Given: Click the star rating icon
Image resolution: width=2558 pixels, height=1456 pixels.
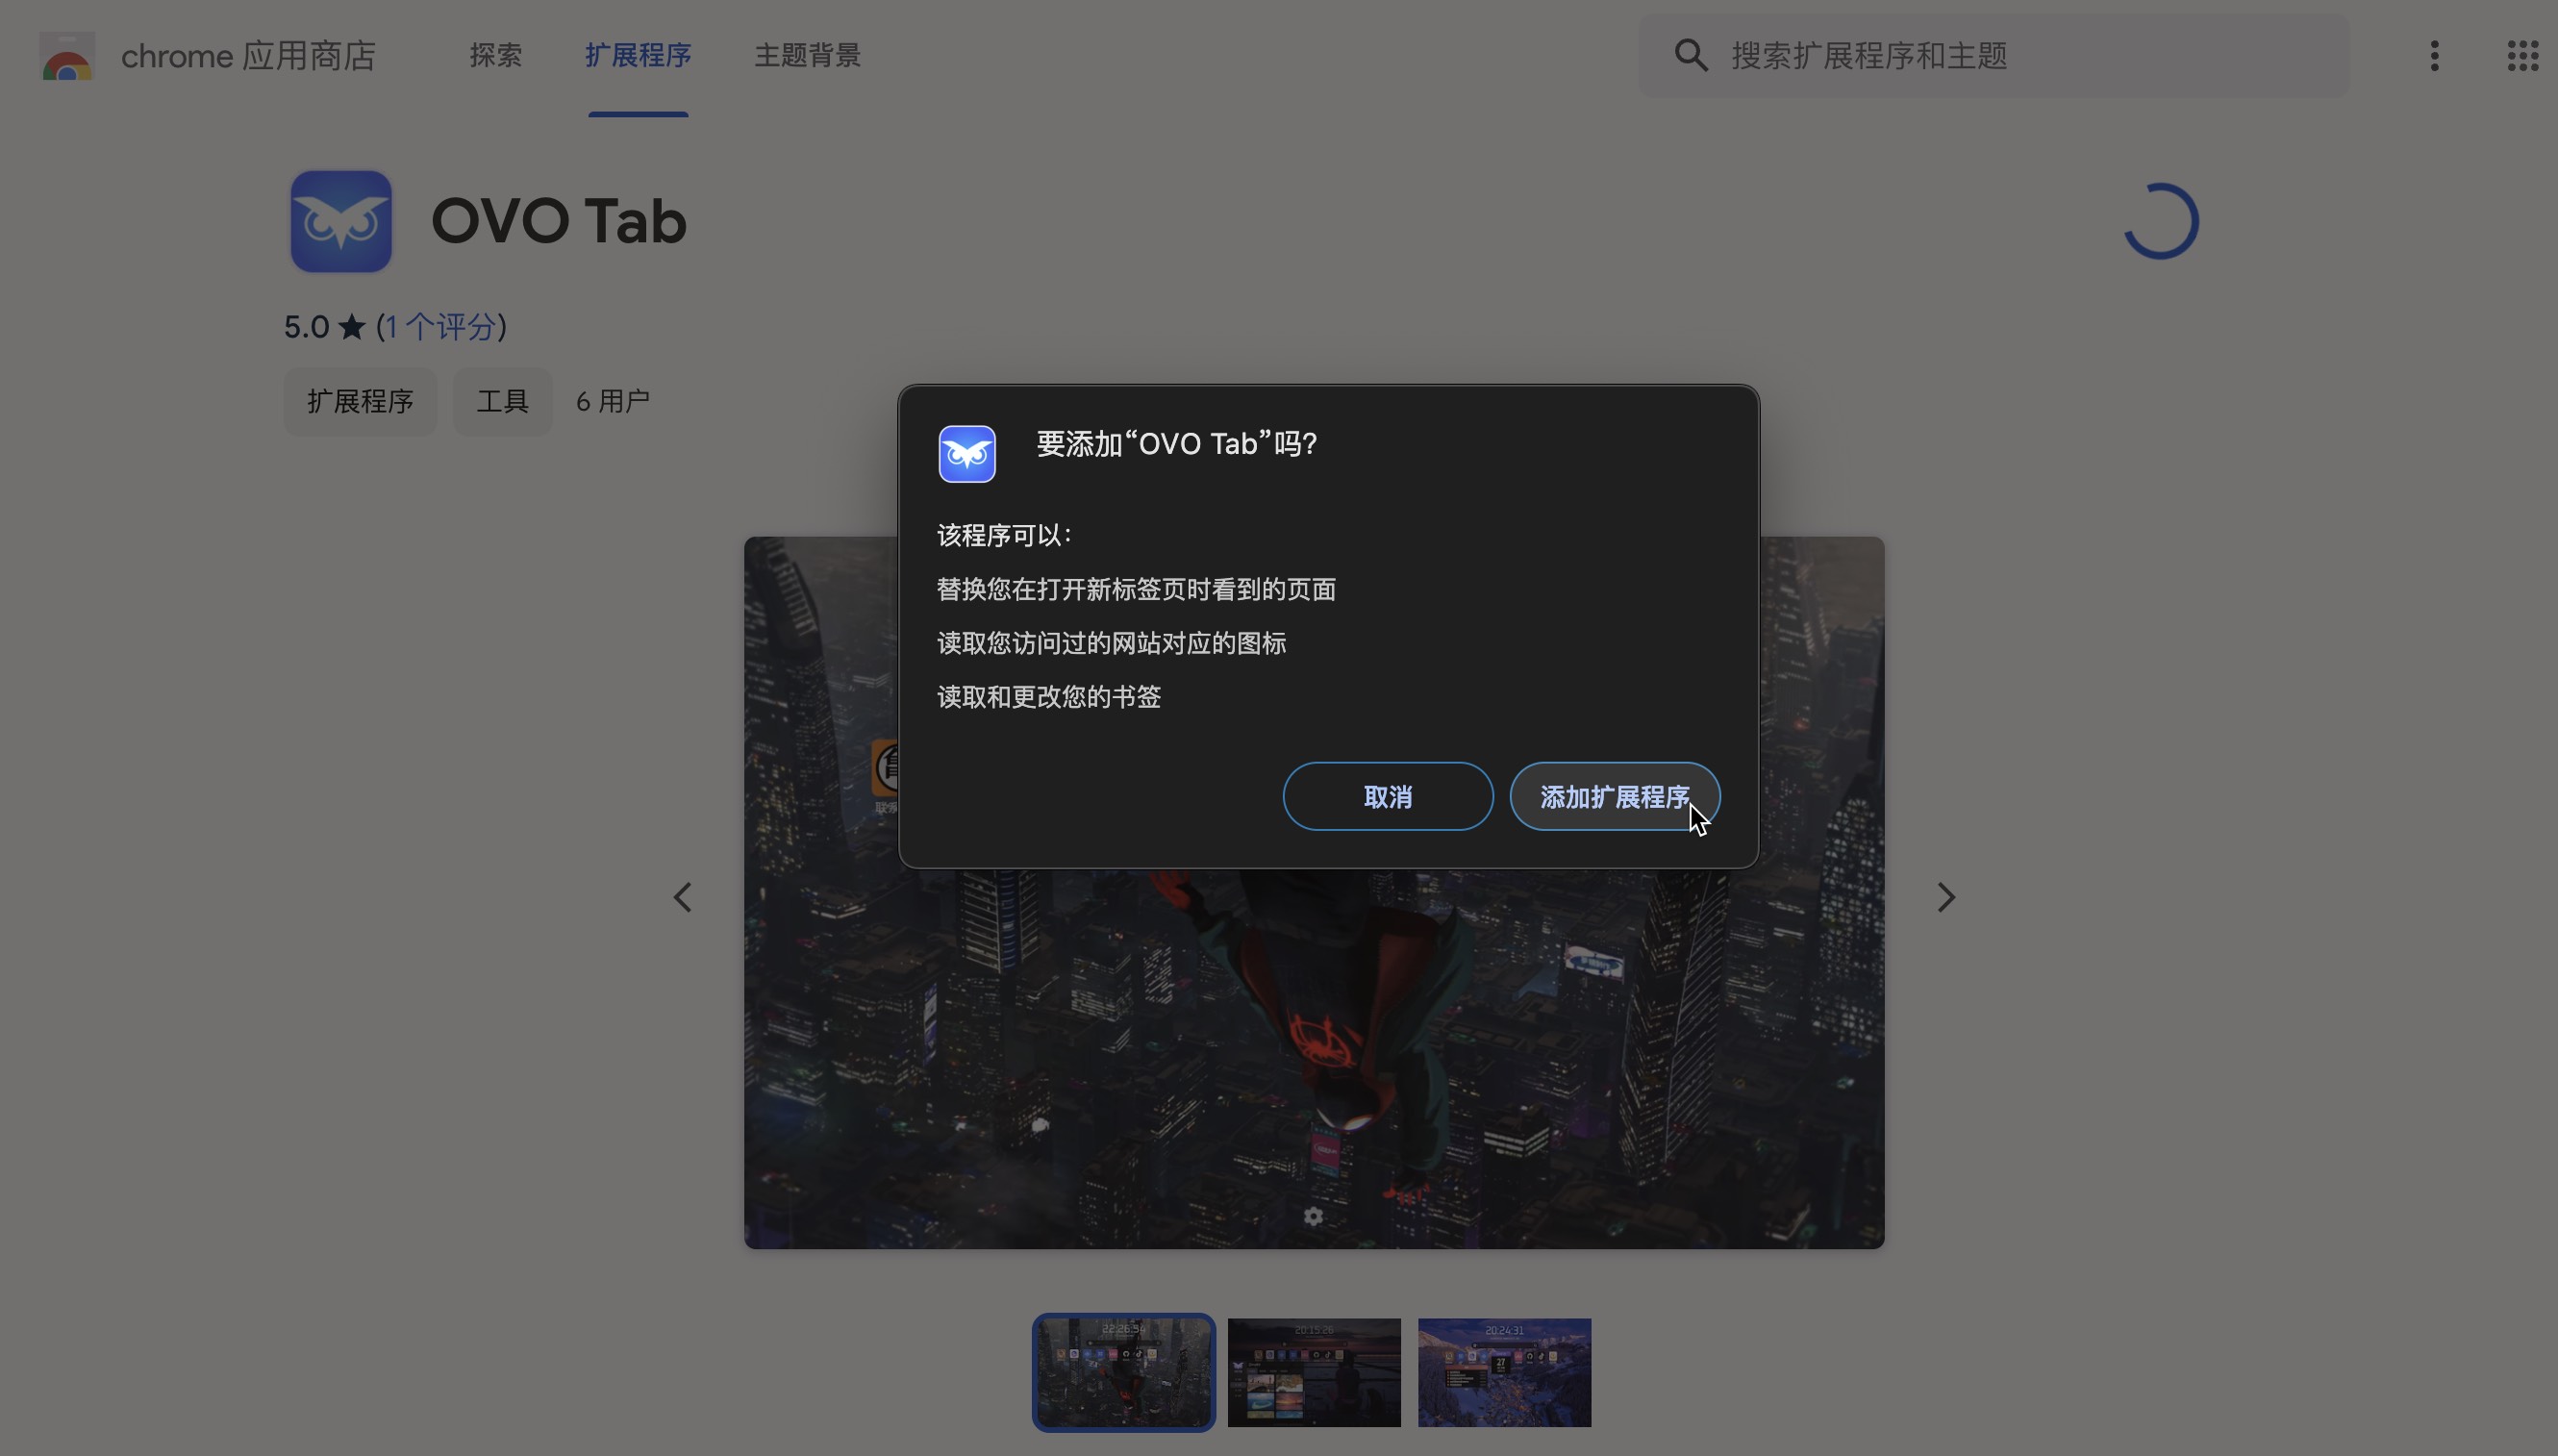Looking at the screenshot, I should (x=352, y=327).
